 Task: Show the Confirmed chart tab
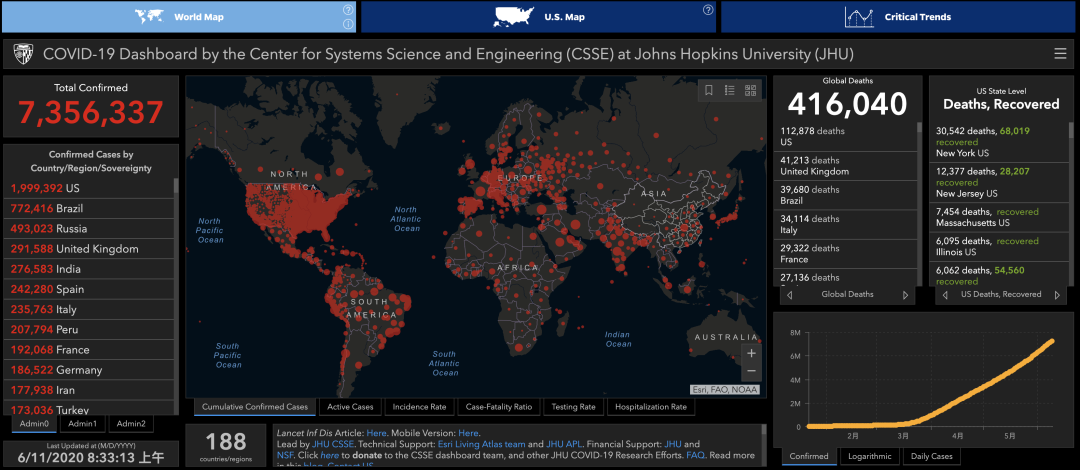pos(809,456)
